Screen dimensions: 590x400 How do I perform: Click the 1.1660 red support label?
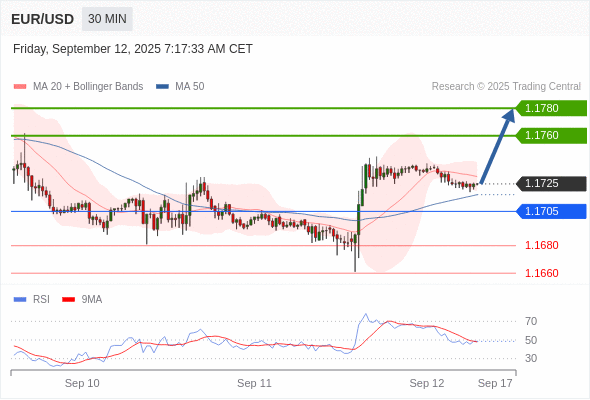(541, 273)
